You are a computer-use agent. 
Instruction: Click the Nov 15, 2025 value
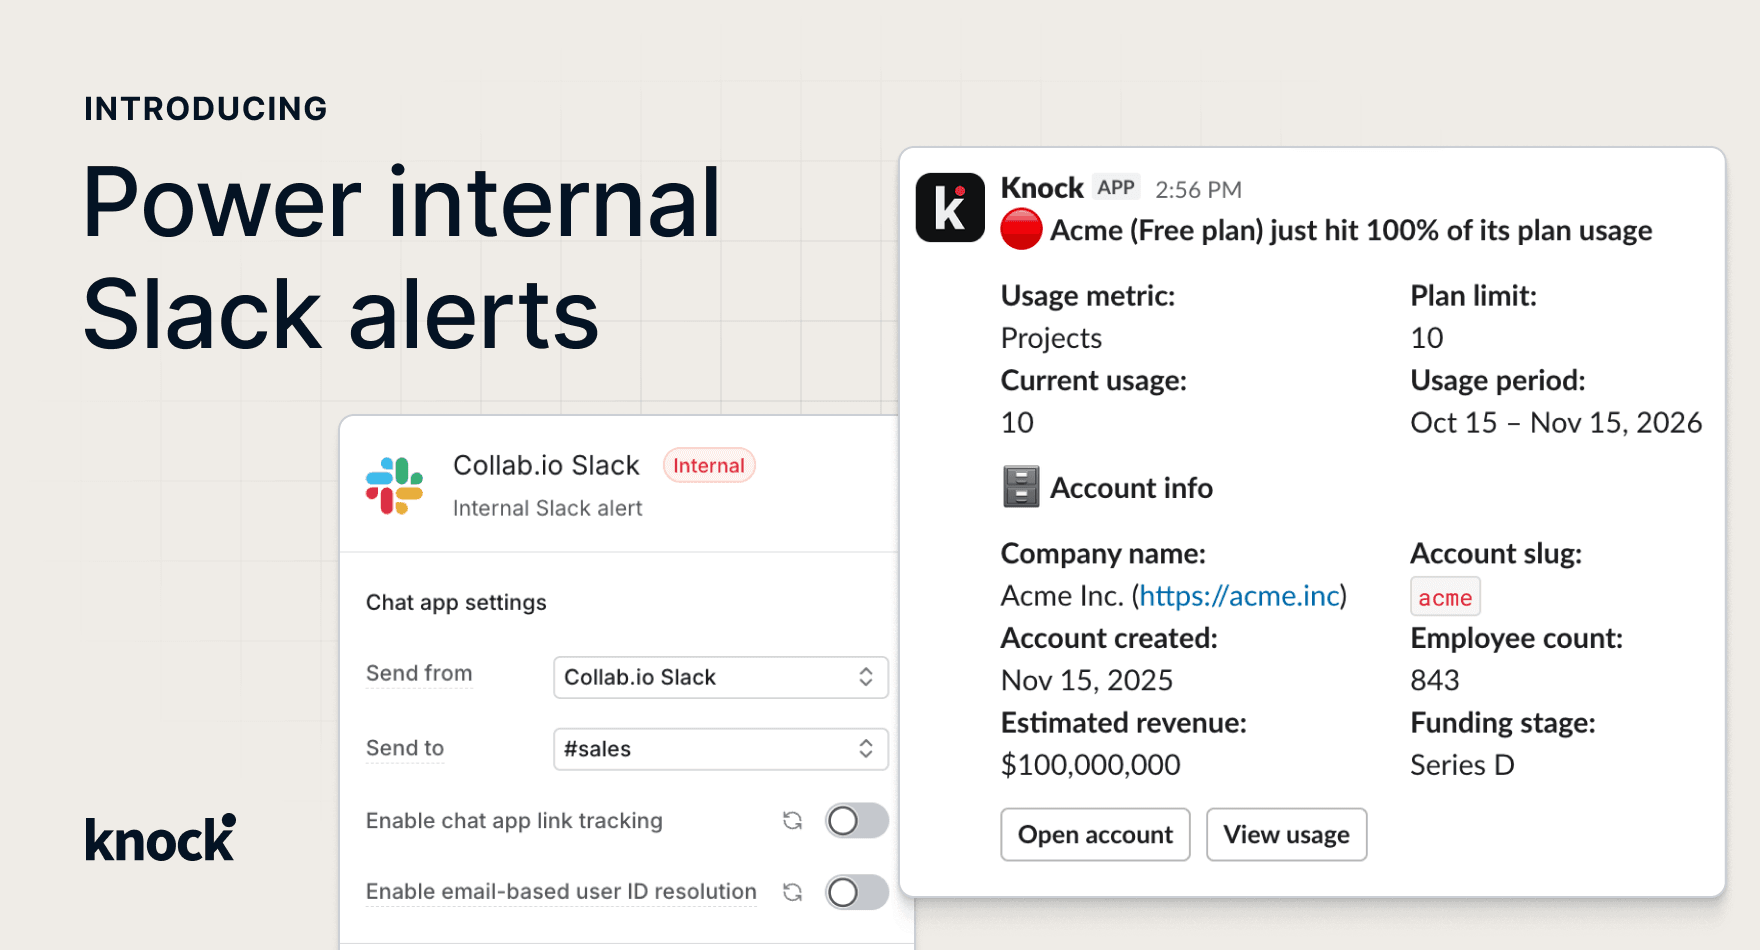pyautogui.click(x=1087, y=681)
